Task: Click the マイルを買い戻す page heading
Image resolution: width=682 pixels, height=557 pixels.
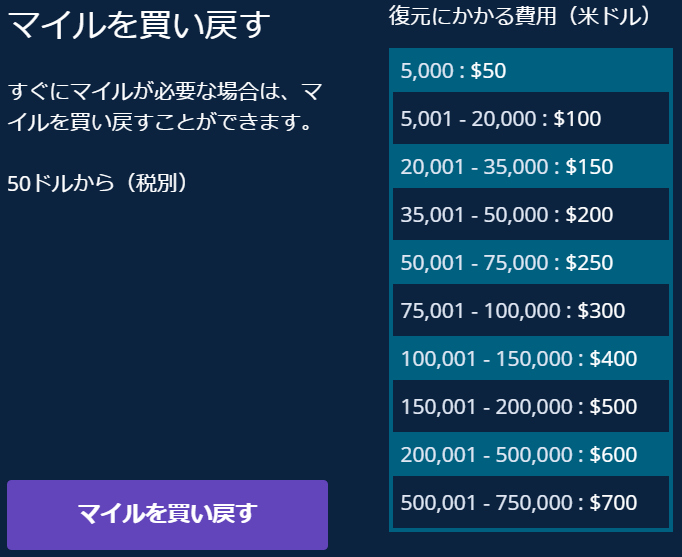Action: (139, 25)
